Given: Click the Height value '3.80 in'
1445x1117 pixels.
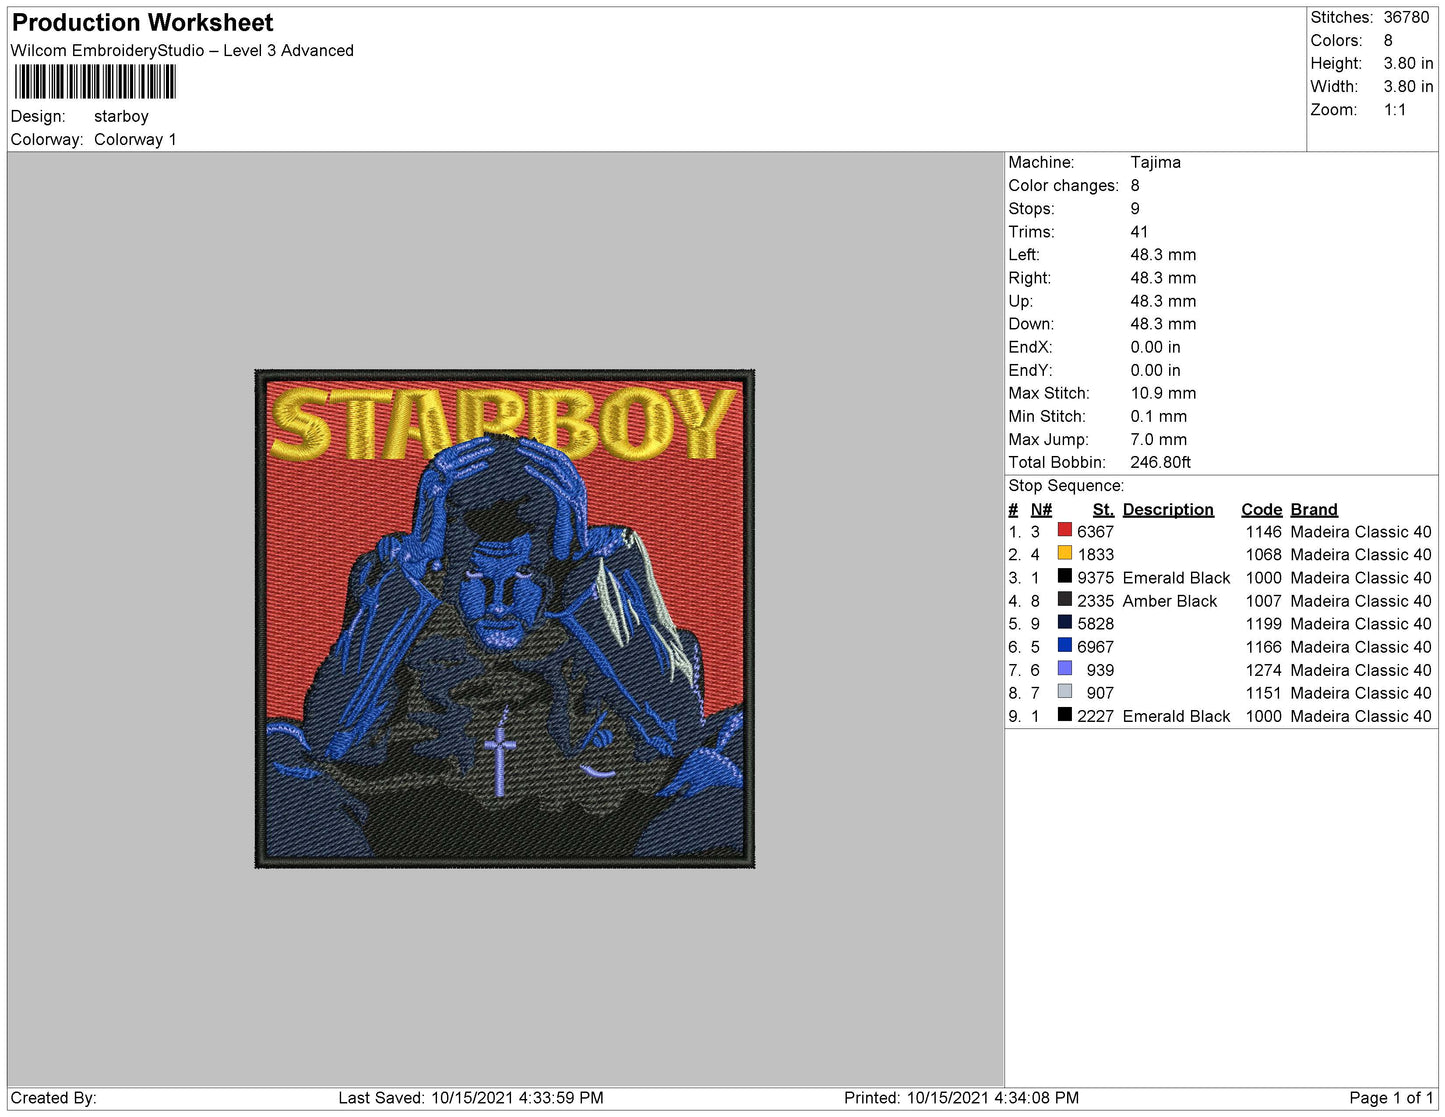Looking at the screenshot, I should pos(1408,63).
